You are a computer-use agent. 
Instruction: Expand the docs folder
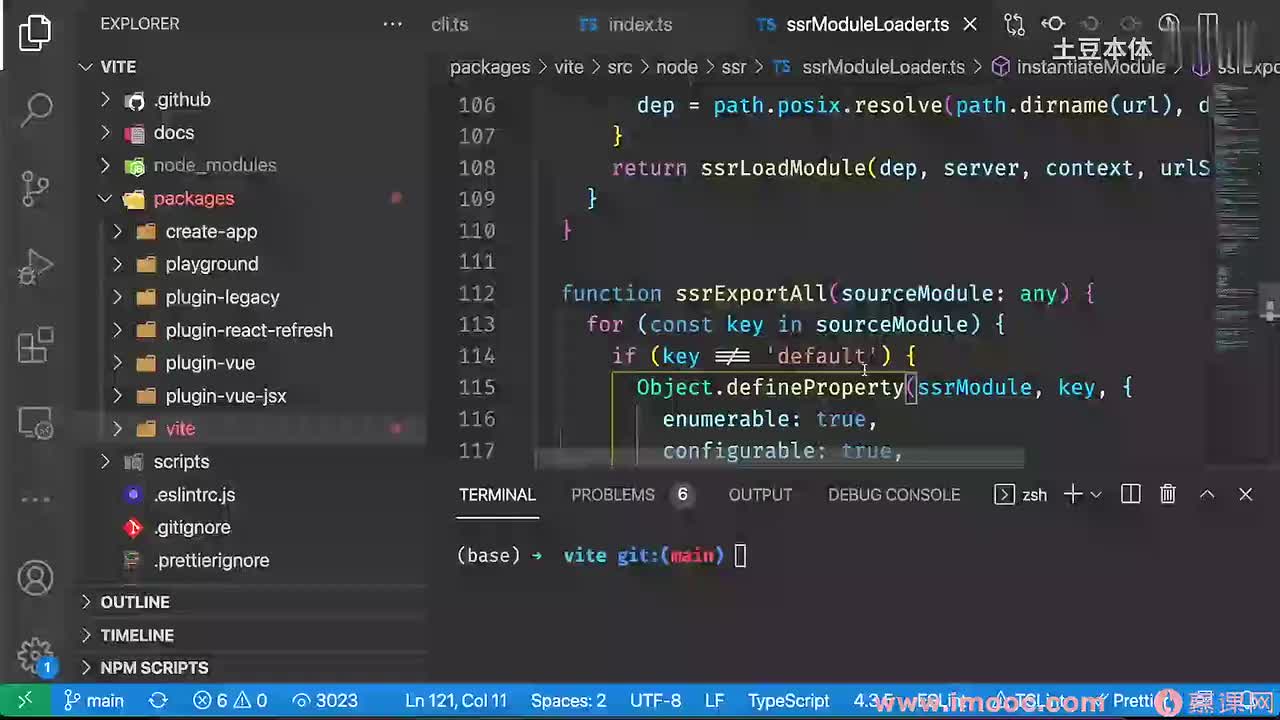pyautogui.click(x=105, y=133)
